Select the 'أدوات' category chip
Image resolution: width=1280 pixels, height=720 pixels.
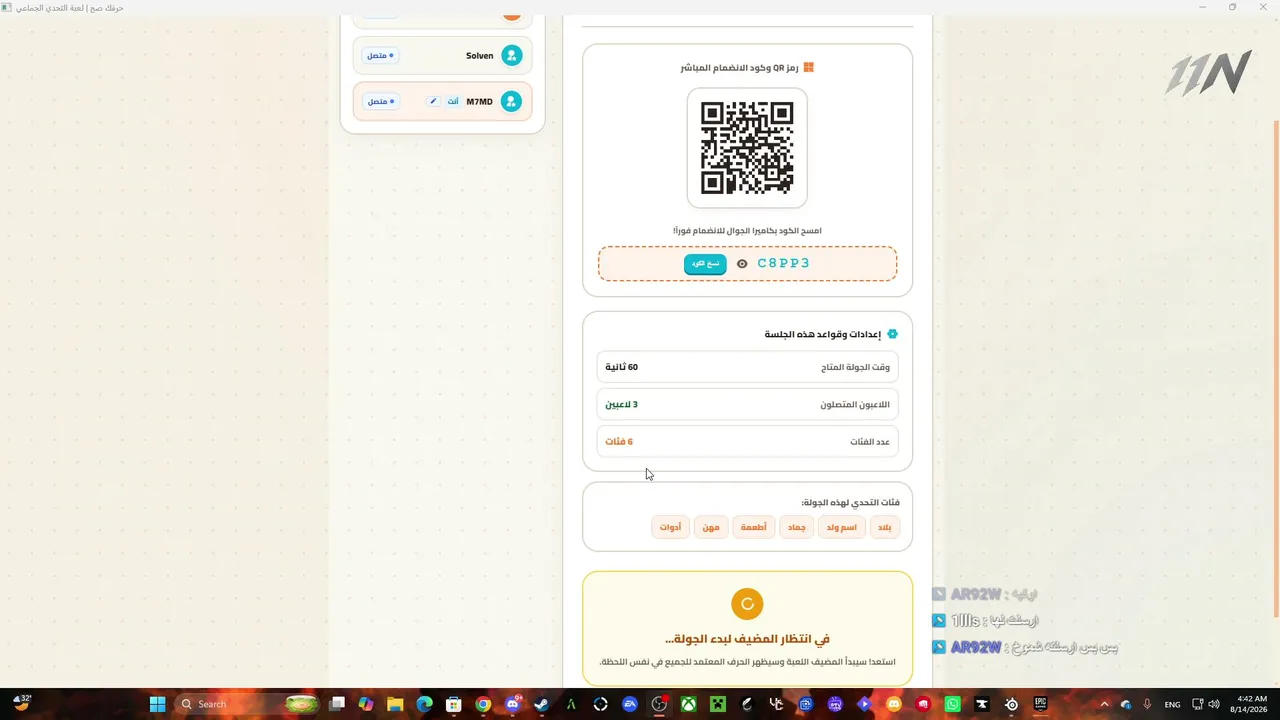pos(670,527)
